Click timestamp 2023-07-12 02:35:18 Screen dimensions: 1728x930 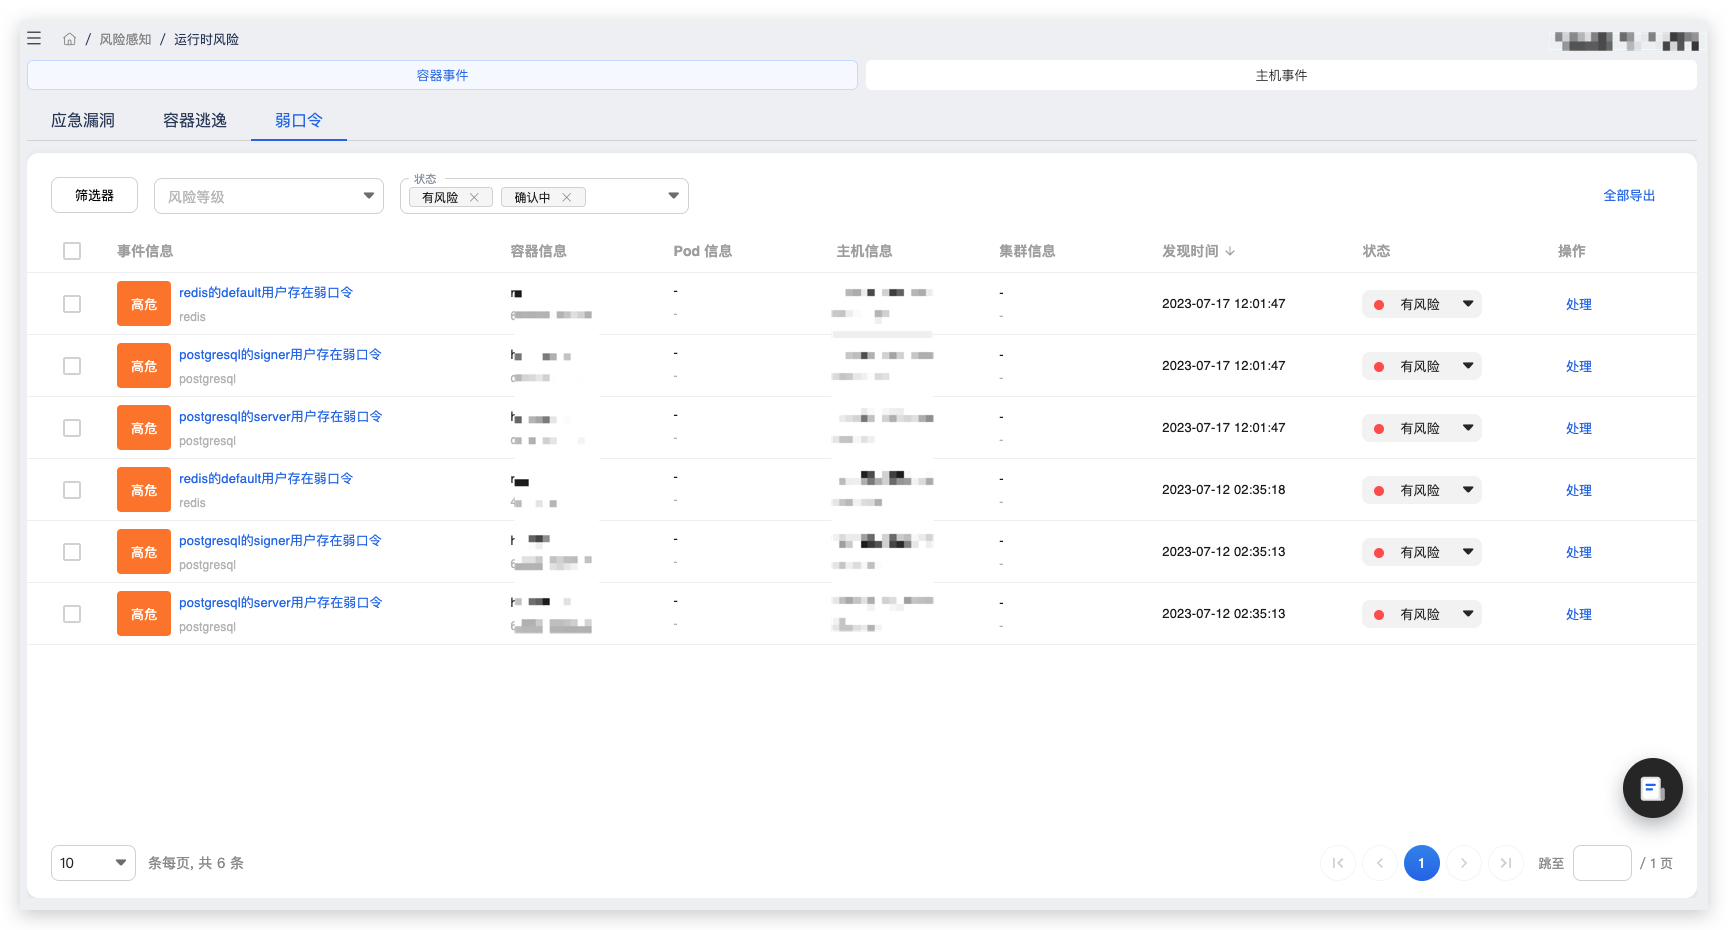point(1223,490)
